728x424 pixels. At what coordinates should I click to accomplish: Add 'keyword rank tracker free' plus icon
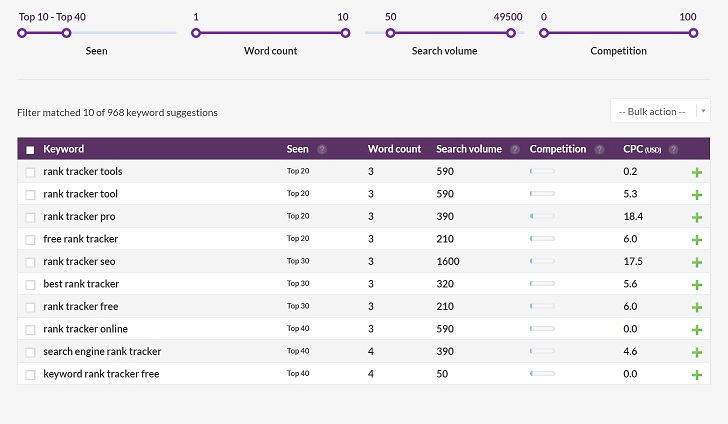point(696,375)
